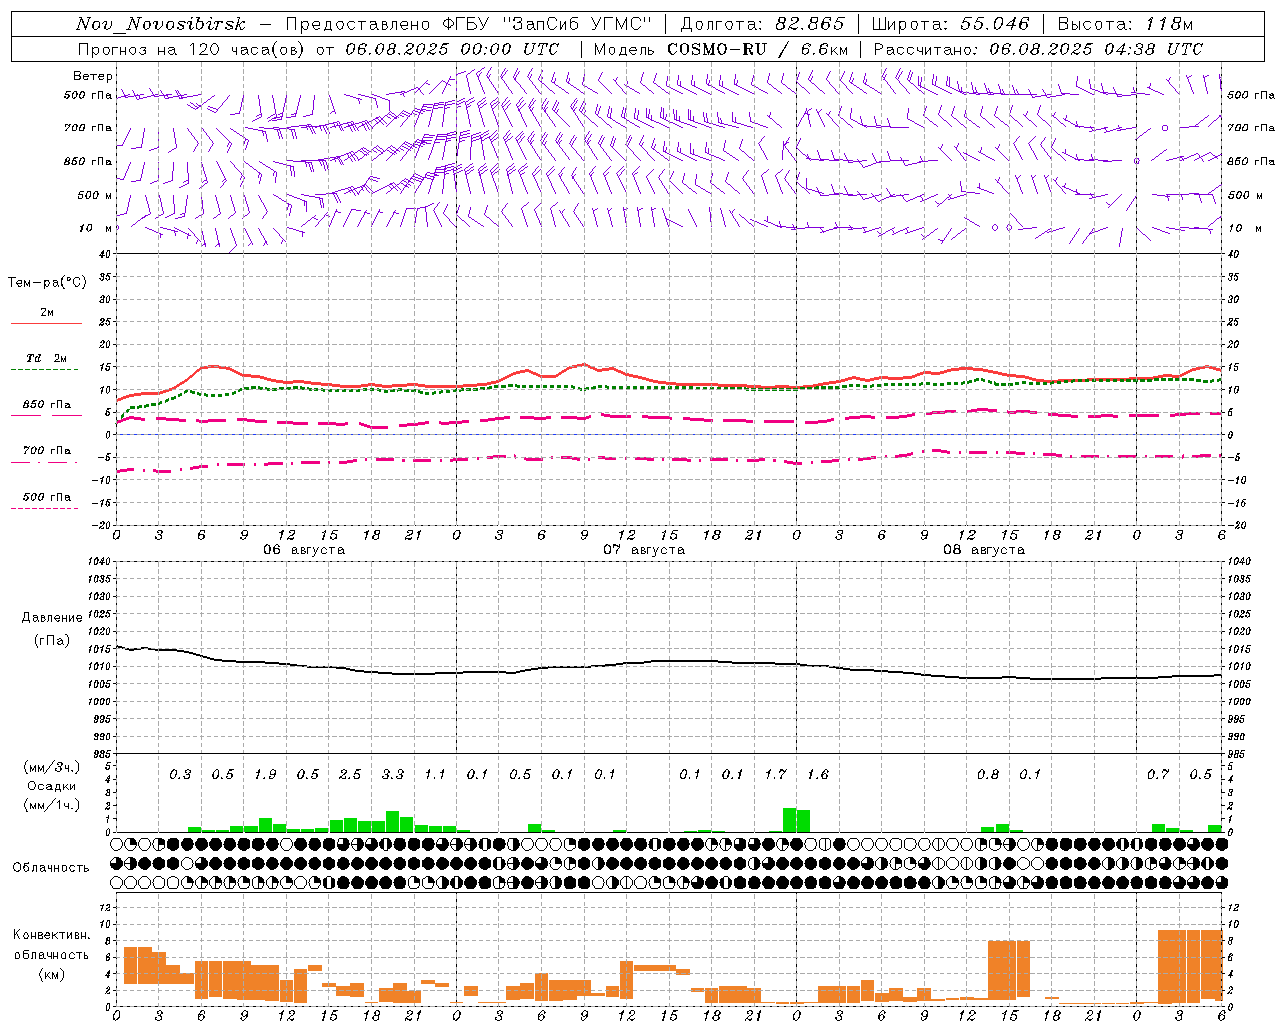Click the model name COSMO-RU / 6.6км
1280x1024 pixels.
pos(758,49)
